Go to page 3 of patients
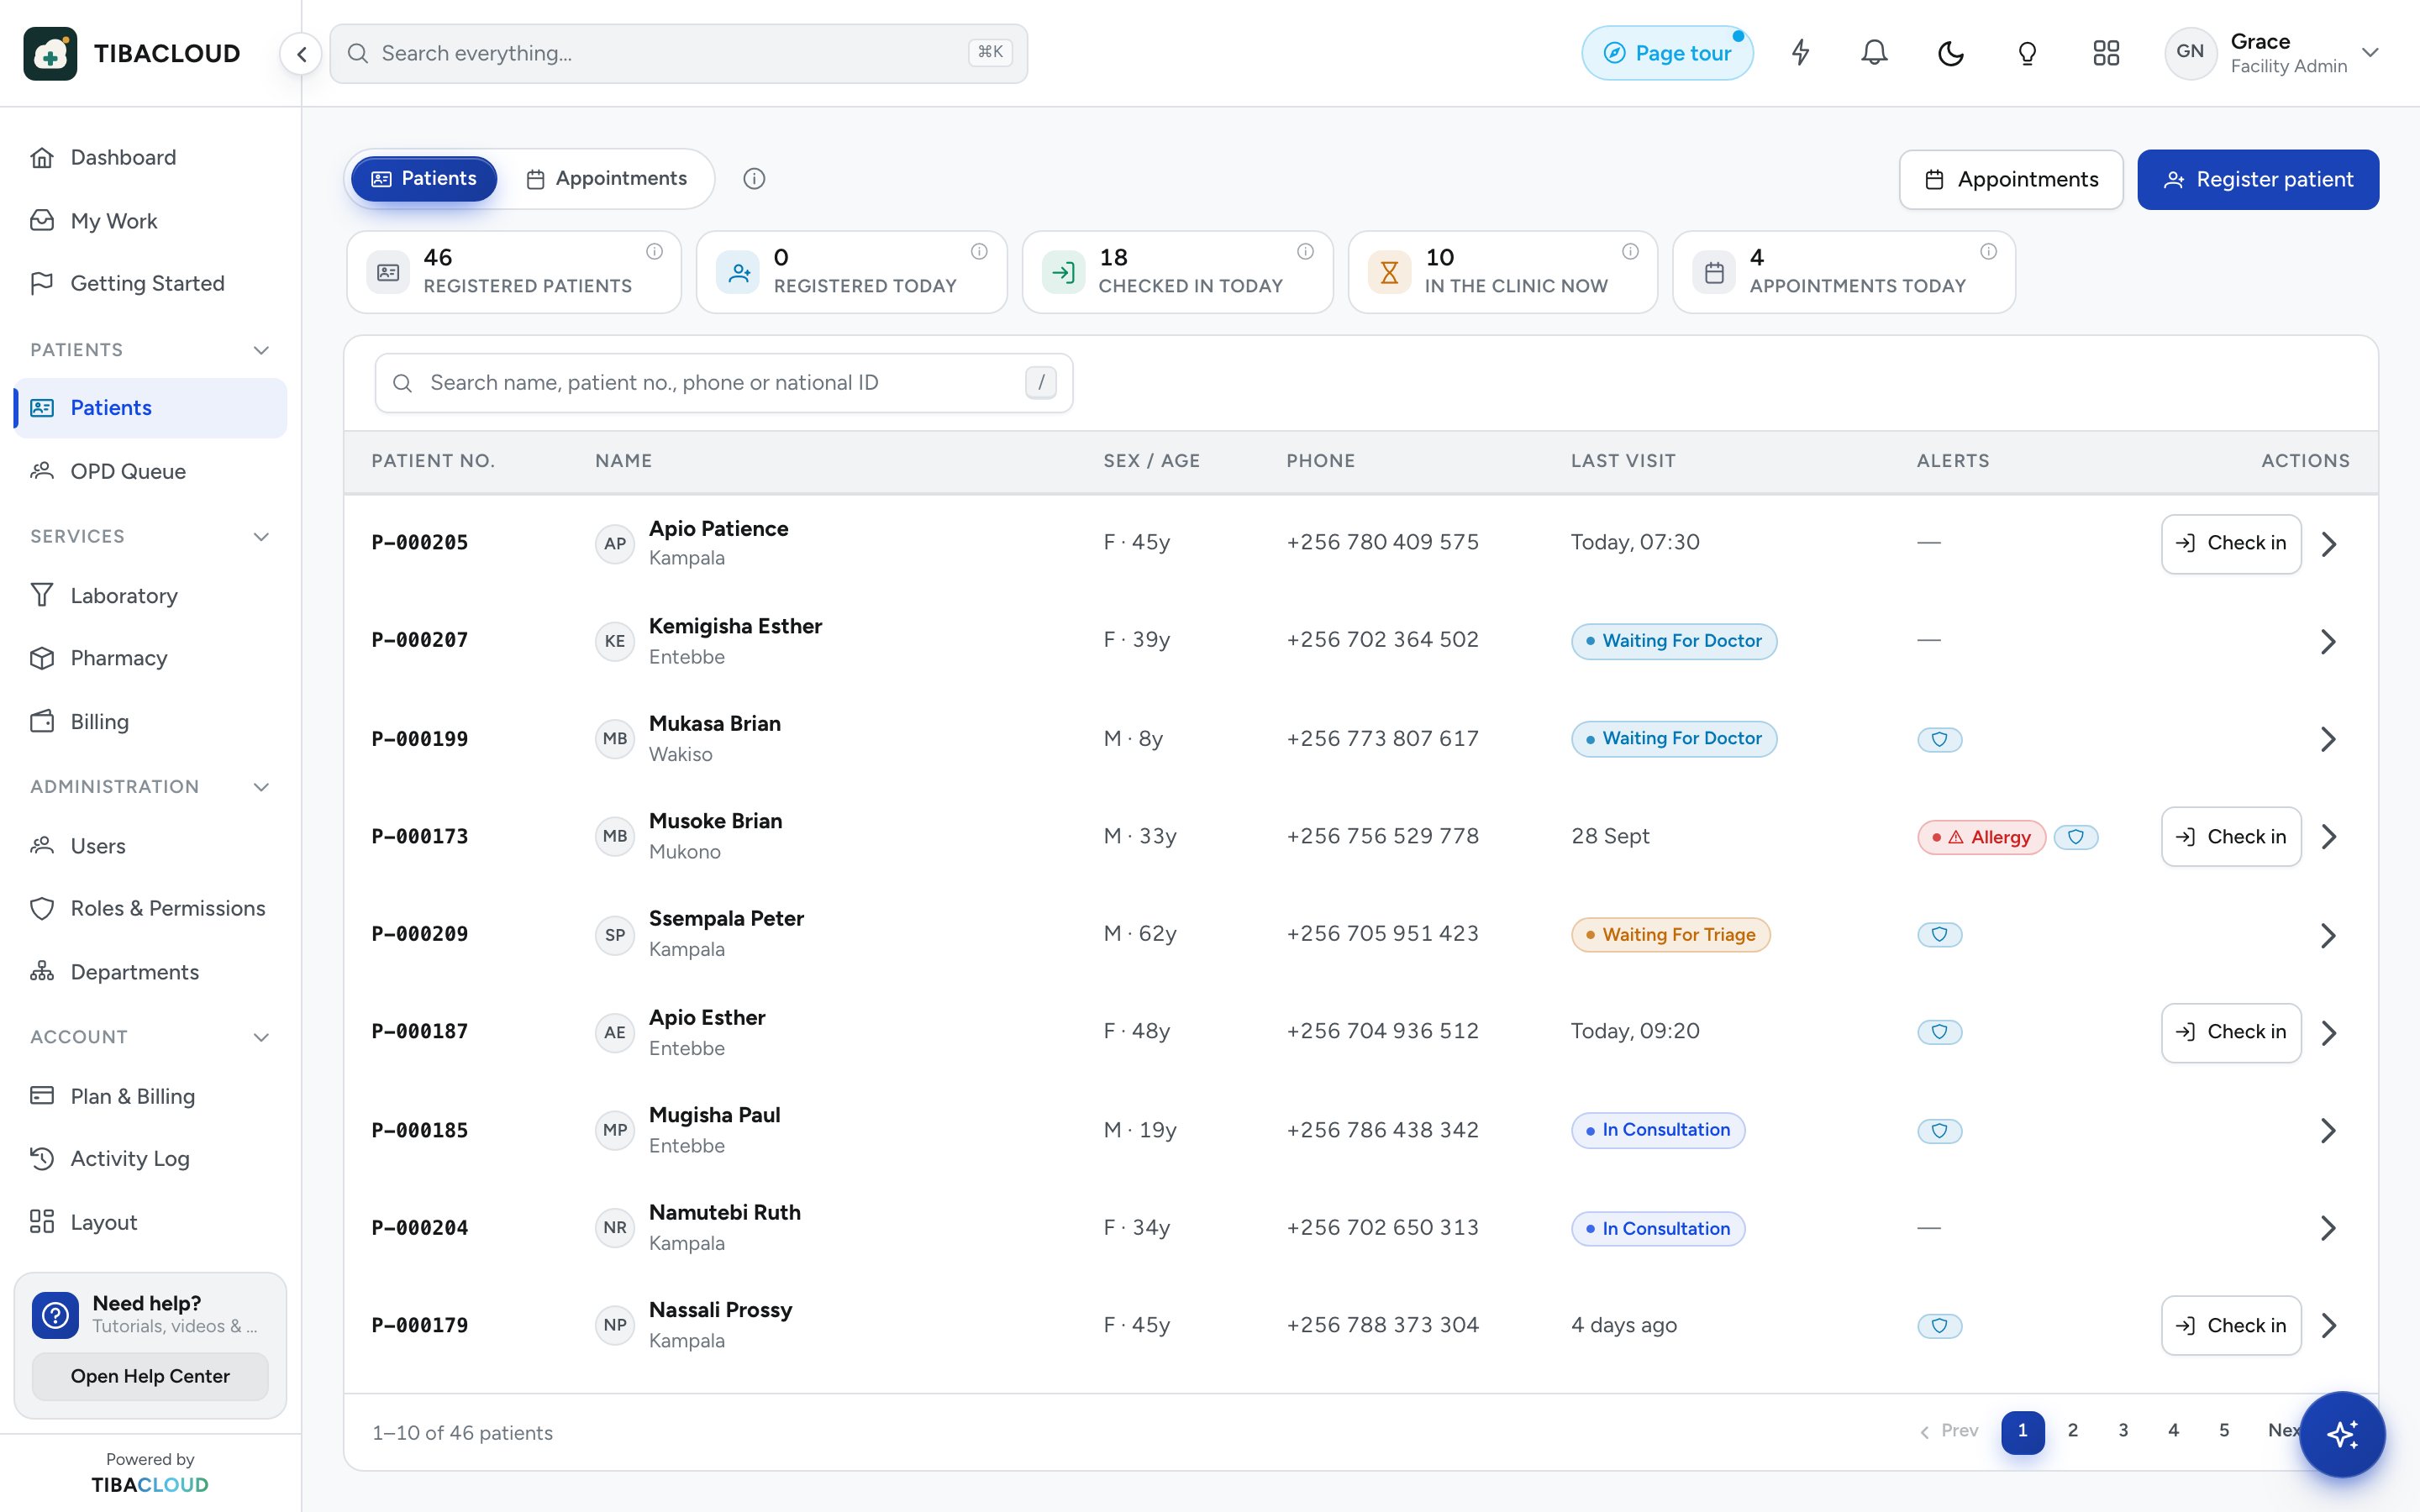The image size is (2420, 1512). 2123,1431
